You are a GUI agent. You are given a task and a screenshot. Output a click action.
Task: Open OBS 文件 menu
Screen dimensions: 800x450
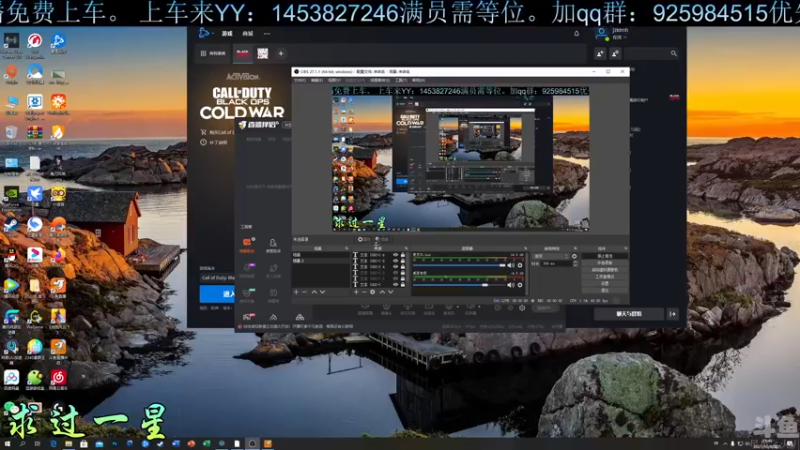pos(300,81)
